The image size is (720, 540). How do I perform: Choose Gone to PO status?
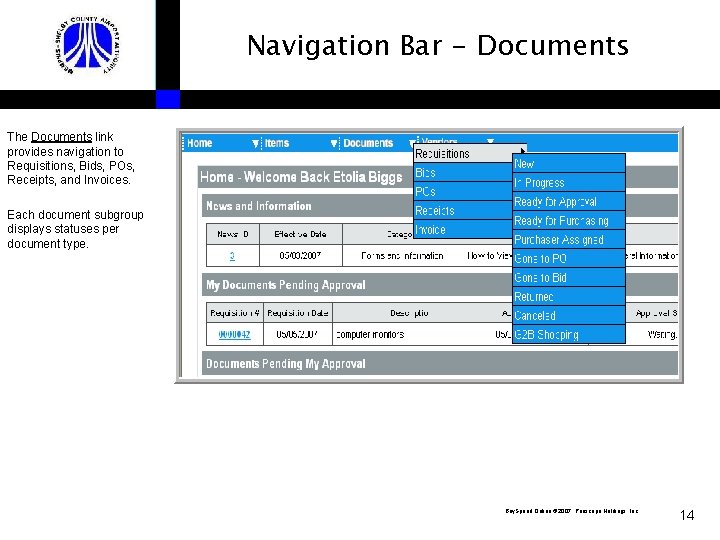click(569, 259)
